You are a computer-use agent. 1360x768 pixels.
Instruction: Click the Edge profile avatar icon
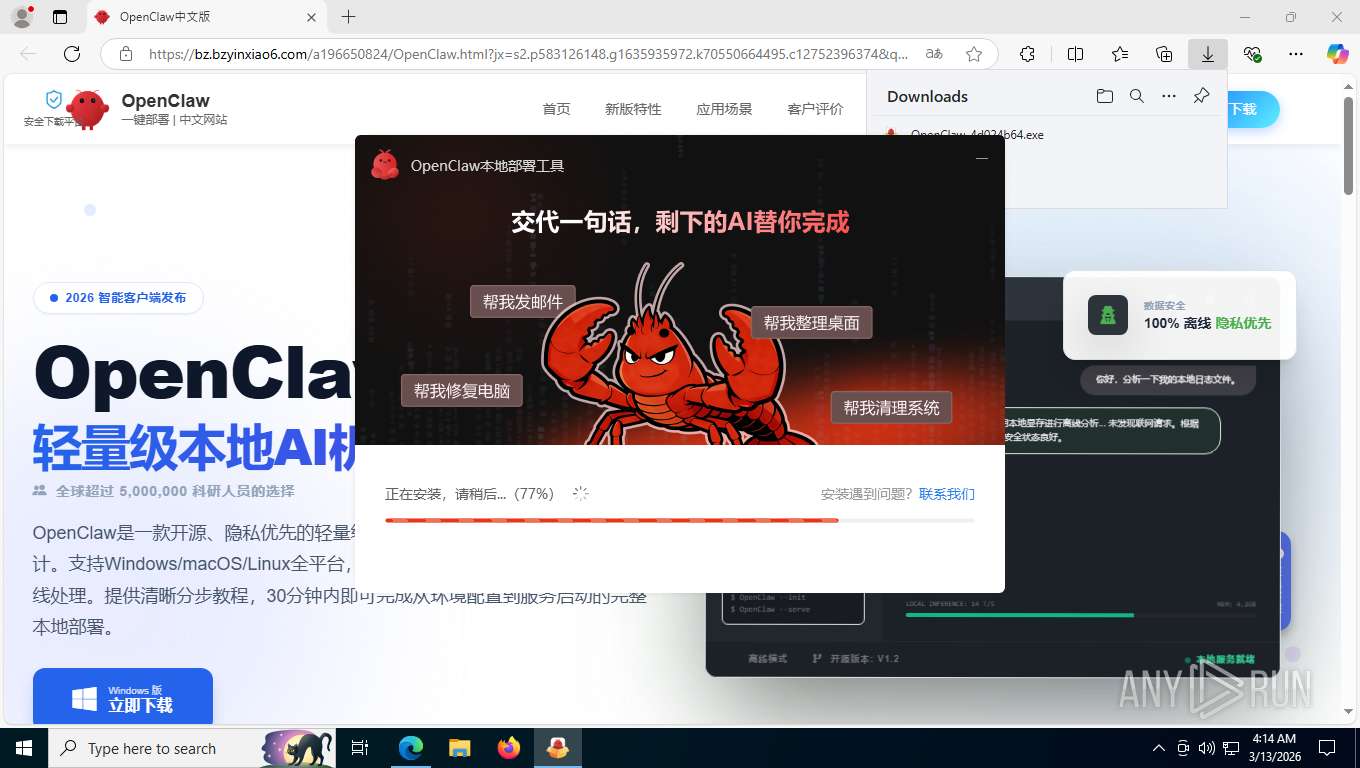coord(21,17)
